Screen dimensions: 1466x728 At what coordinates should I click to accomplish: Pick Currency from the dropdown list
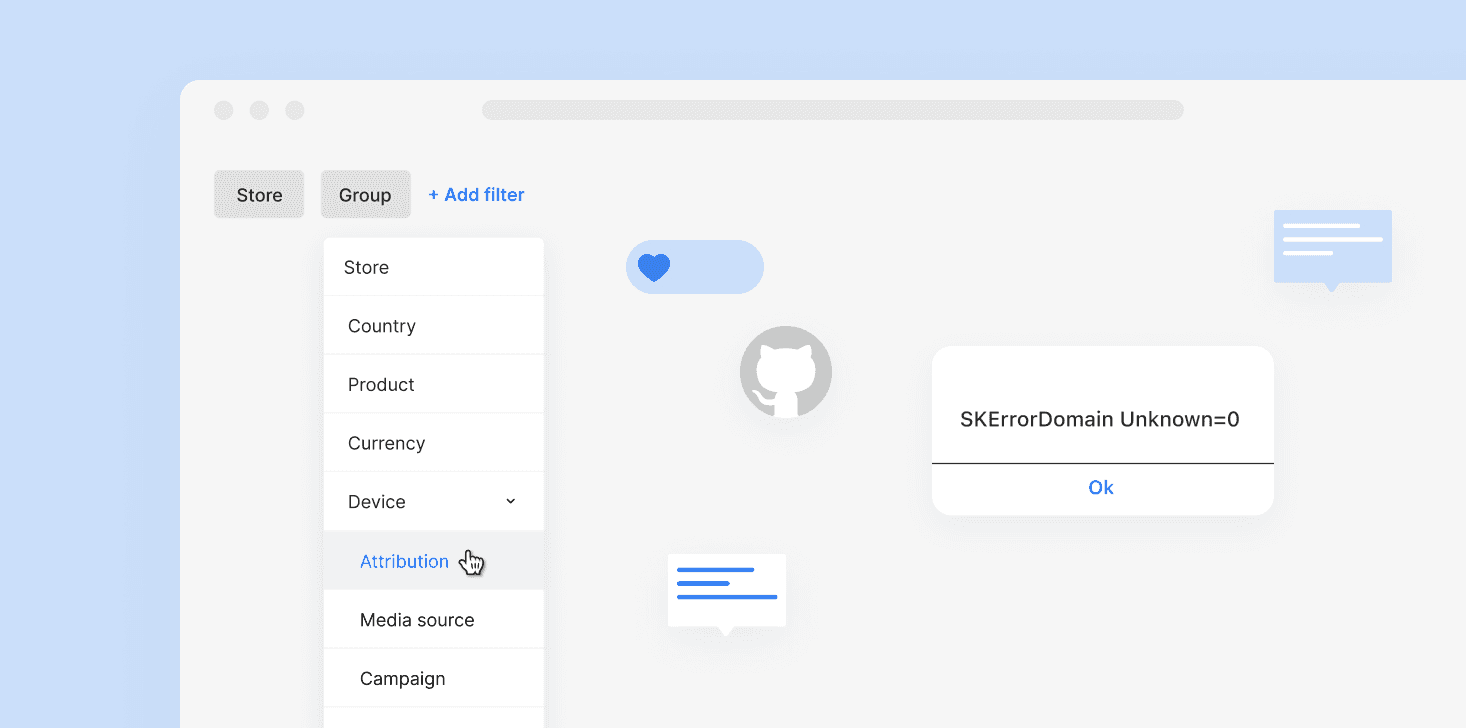point(386,443)
